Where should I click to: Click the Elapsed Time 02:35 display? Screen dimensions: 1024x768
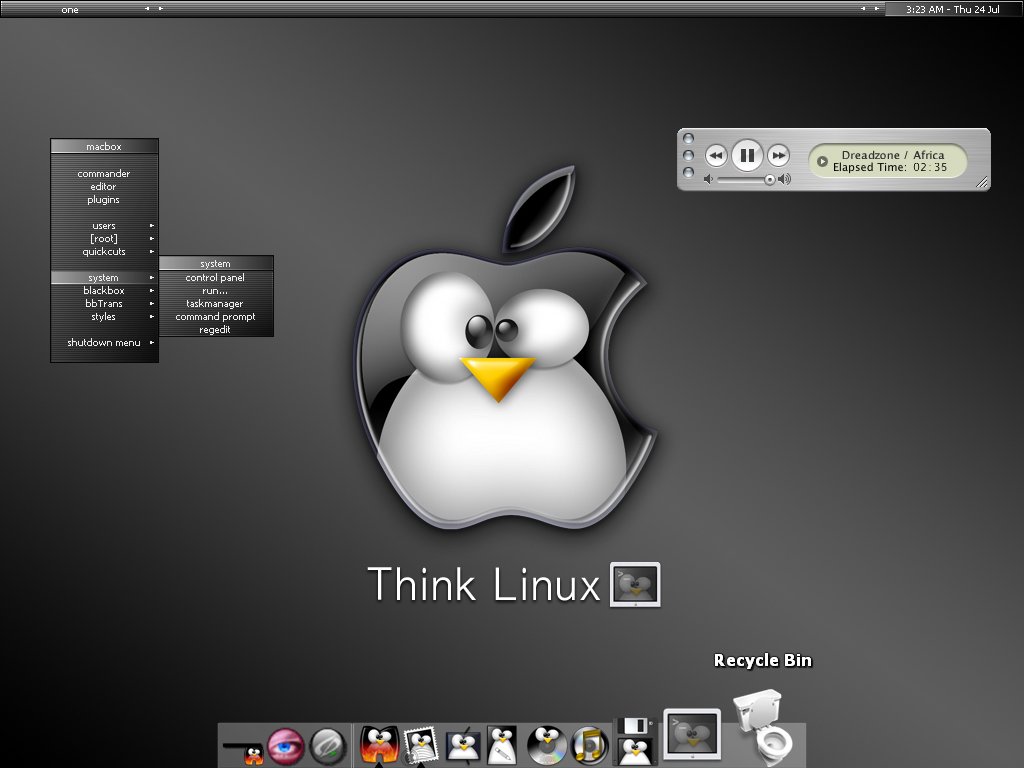pos(889,167)
